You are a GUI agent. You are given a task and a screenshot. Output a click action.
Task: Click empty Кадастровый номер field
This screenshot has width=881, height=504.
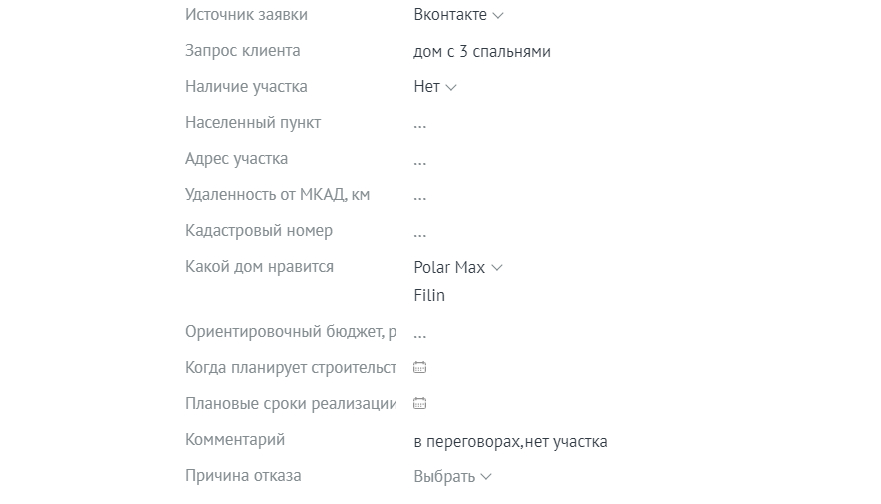pyautogui.click(x=420, y=232)
